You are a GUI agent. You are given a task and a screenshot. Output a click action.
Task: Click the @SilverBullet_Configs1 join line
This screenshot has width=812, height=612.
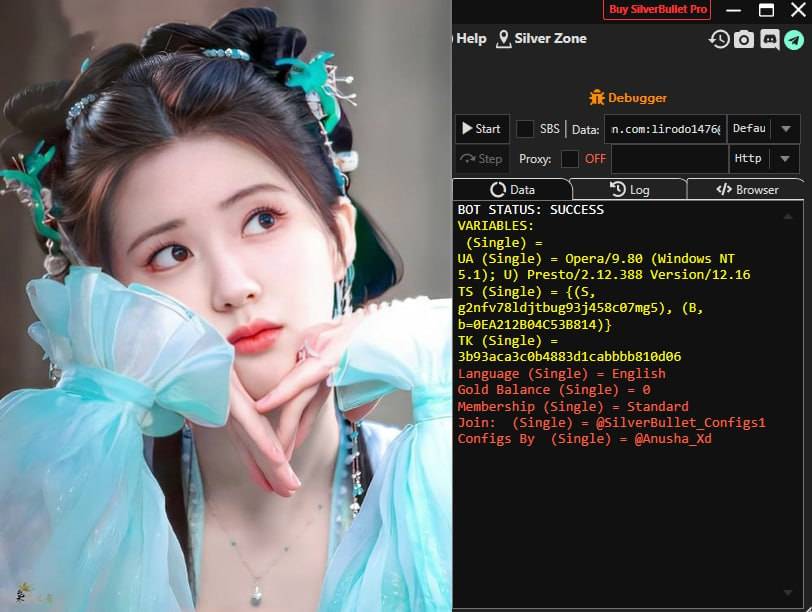[611, 422]
